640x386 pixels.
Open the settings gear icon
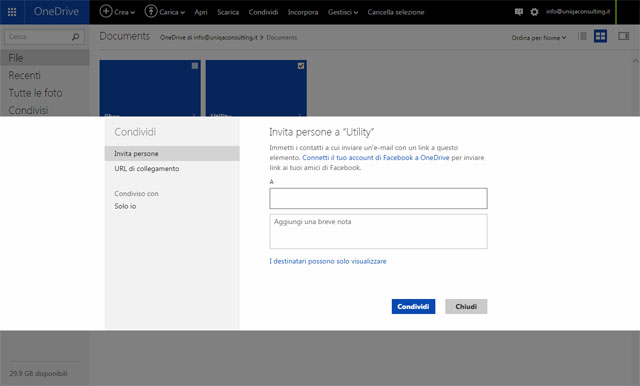(x=534, y=12)
